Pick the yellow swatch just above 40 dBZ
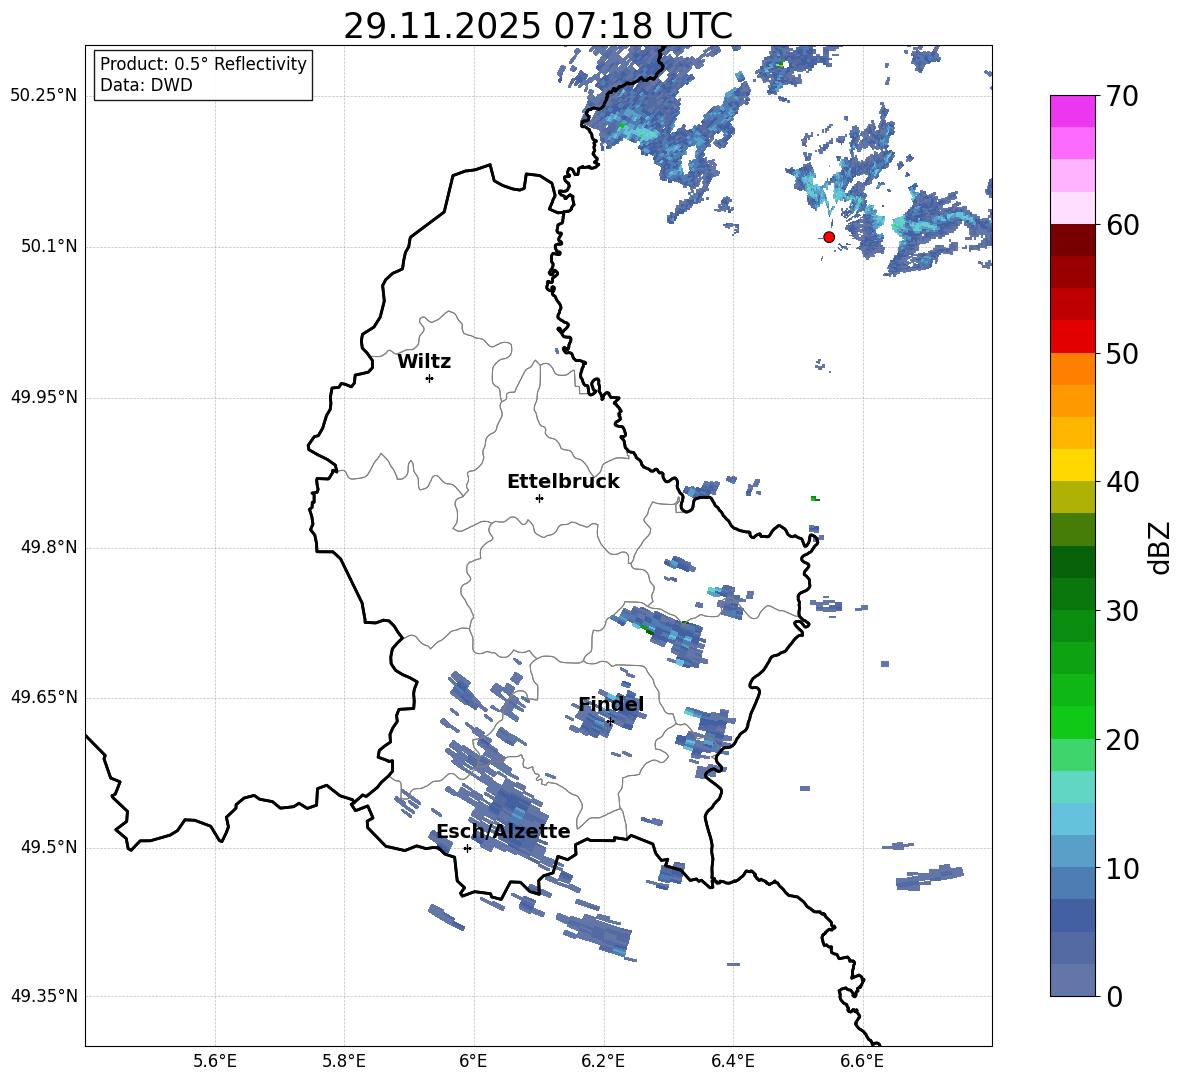1184x1081 pixels. (1073, 465)
